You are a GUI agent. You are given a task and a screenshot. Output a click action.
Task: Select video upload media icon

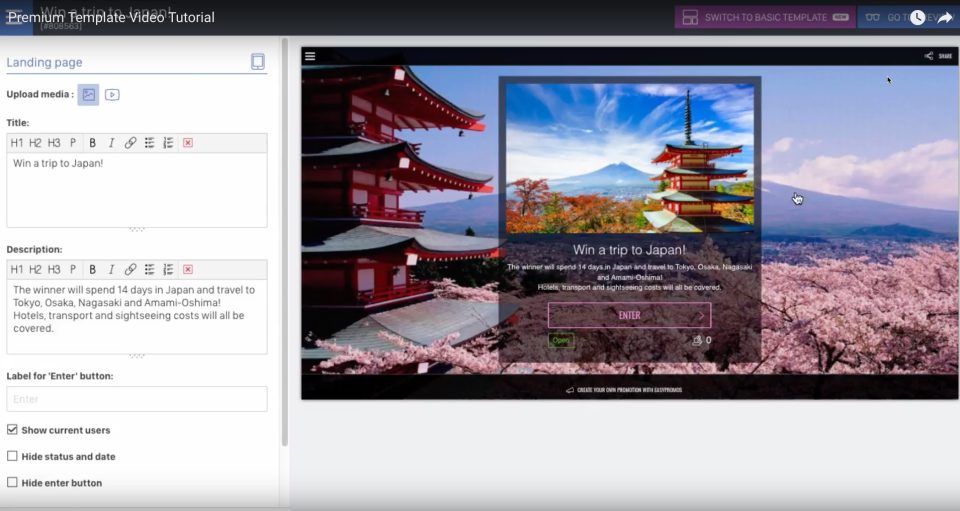[112, 95]
